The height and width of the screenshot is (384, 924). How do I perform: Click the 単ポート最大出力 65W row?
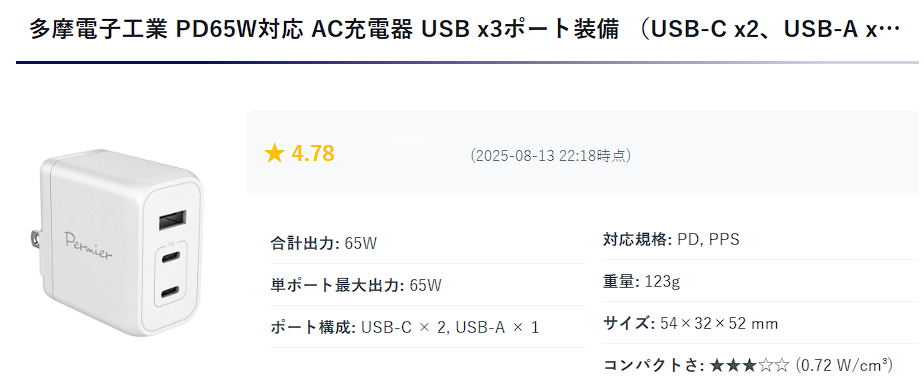428,285
